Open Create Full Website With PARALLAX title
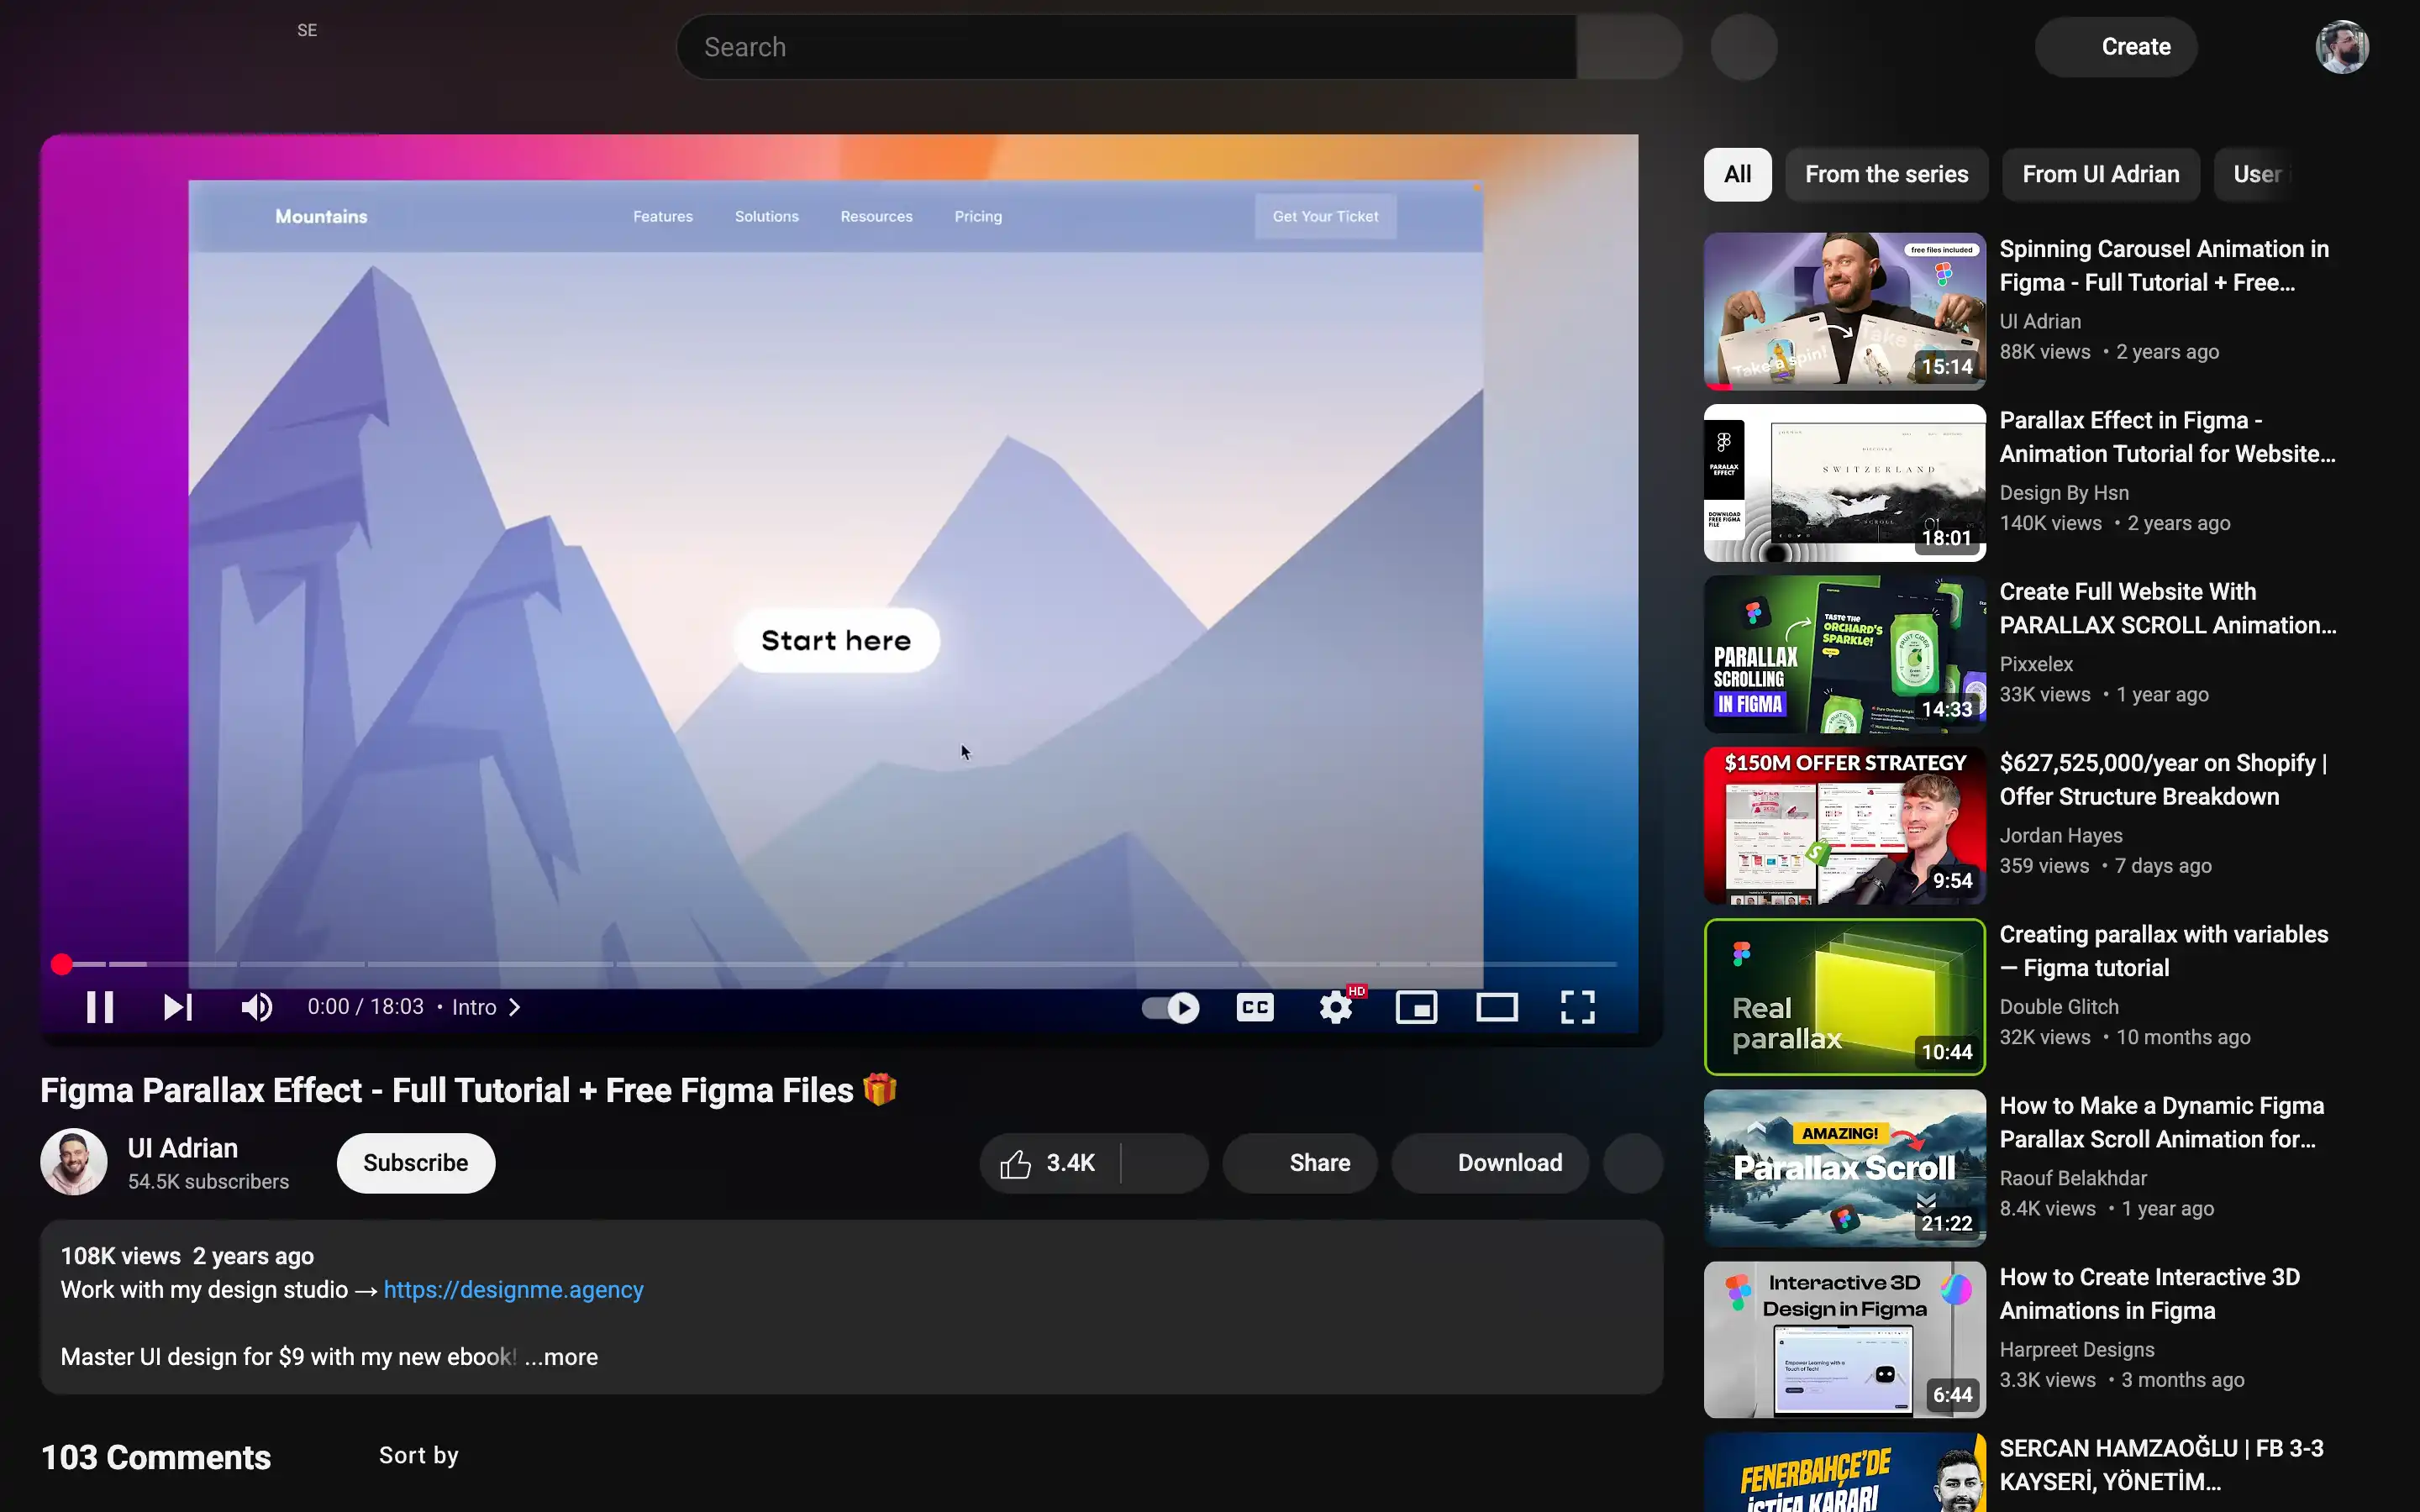Screen dimensions: 2420x1512 click(x=2167, y=608)
